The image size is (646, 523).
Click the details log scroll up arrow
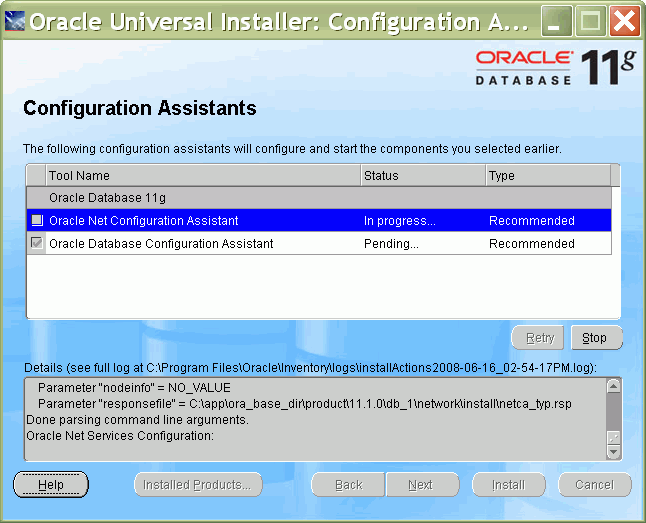(613, 386)
